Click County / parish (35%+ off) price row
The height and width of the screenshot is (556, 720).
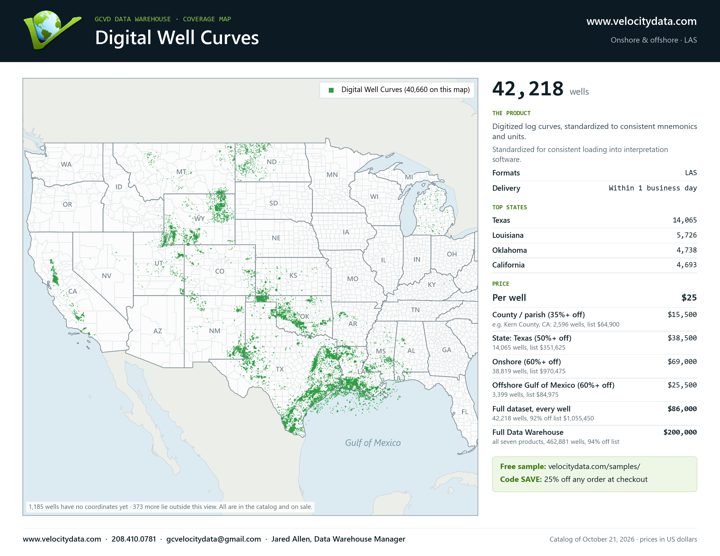pos(594,319)
